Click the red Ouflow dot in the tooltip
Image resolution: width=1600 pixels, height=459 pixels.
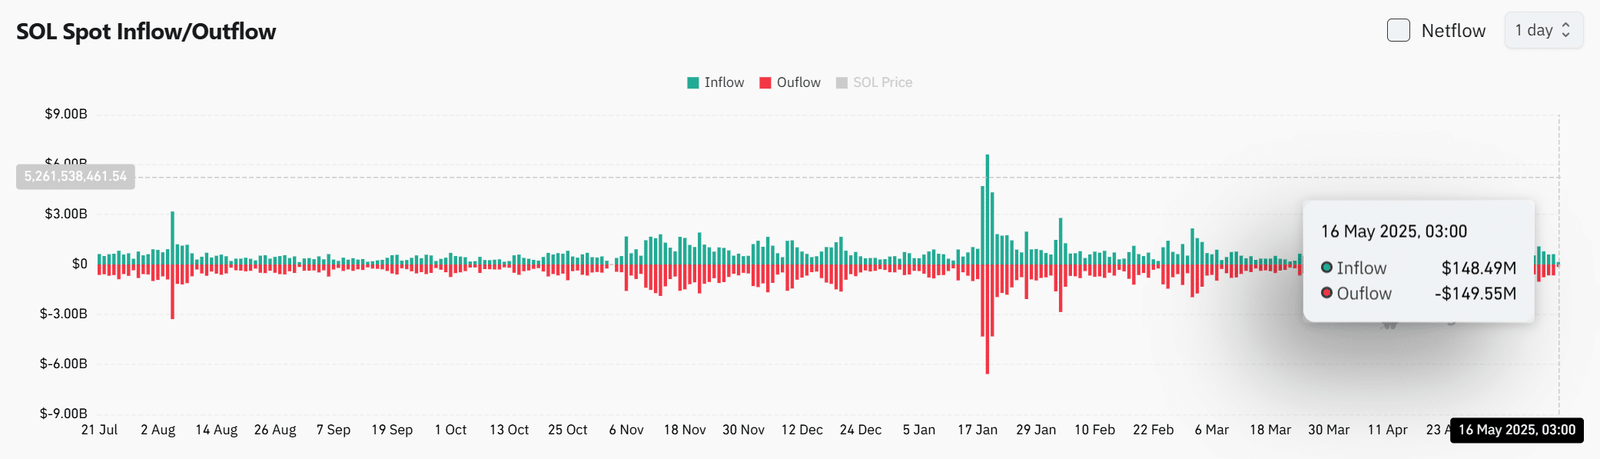coord(1327,293)
